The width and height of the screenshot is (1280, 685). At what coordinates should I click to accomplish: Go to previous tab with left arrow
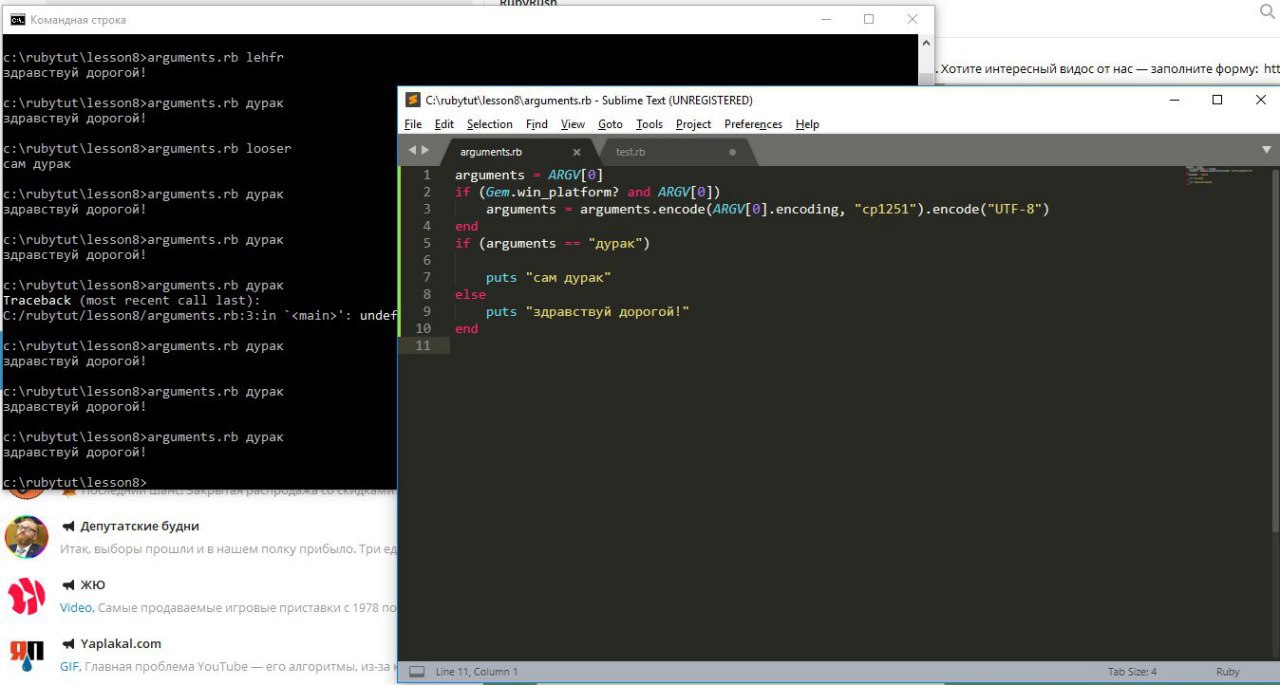point(412,151)
